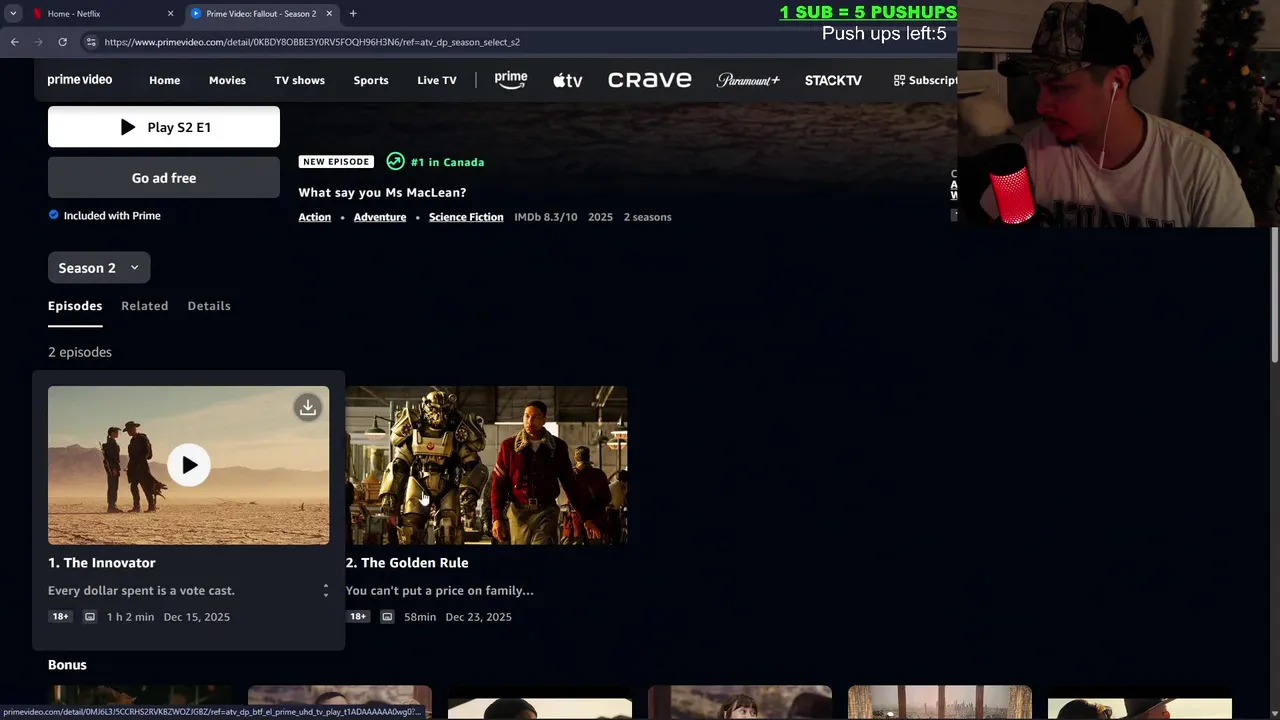Click the #1 in Canada trending icon

(x=395, y=161)
